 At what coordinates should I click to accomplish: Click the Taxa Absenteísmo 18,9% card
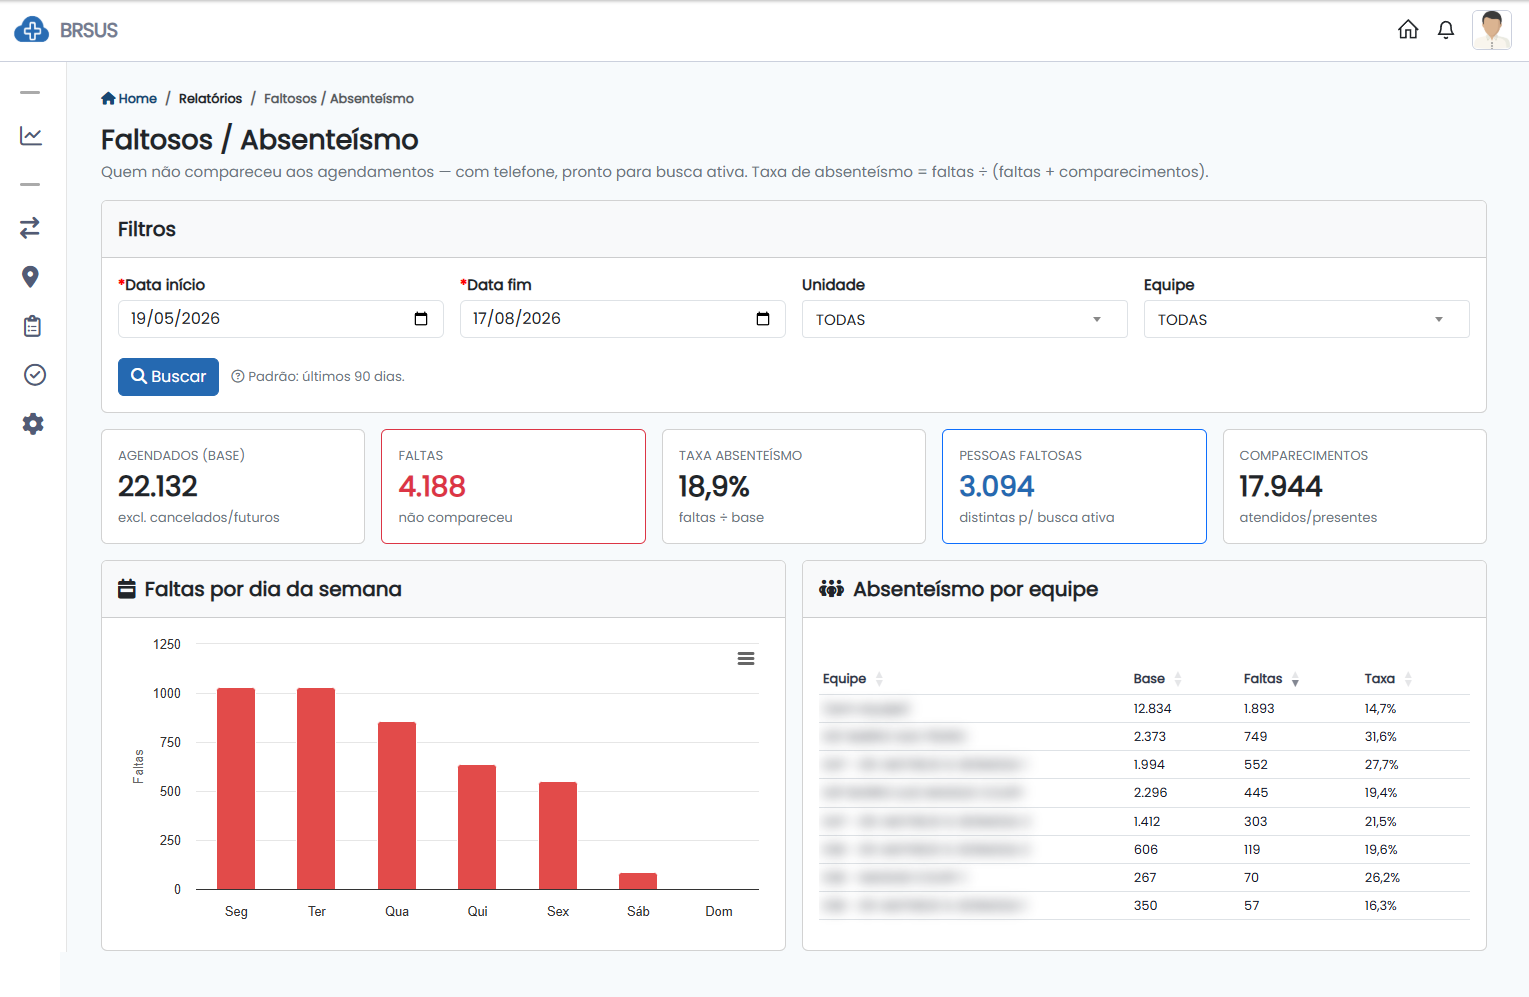794,486
